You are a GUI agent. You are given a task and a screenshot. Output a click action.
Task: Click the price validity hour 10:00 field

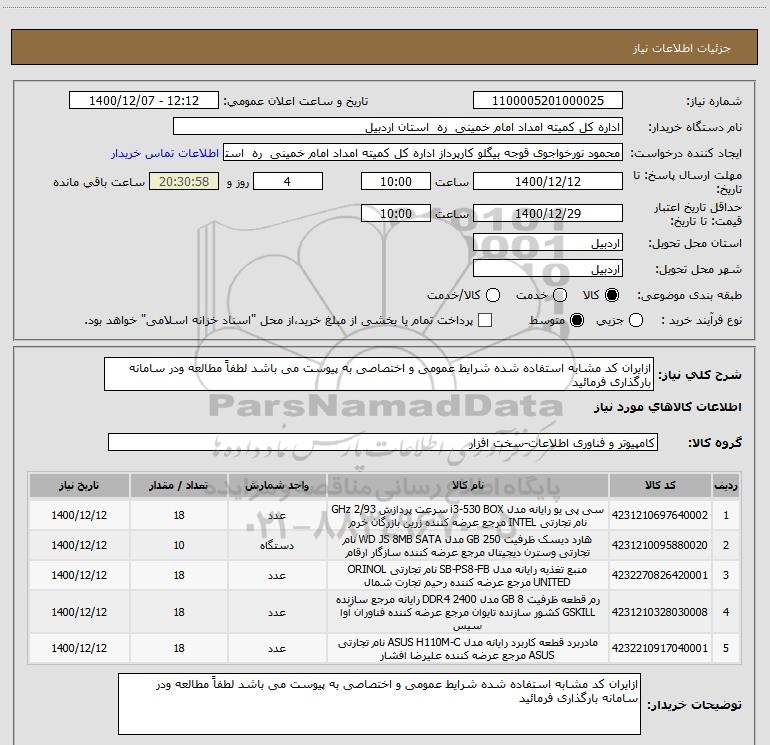pyautogui.click(x=396, y=213)
